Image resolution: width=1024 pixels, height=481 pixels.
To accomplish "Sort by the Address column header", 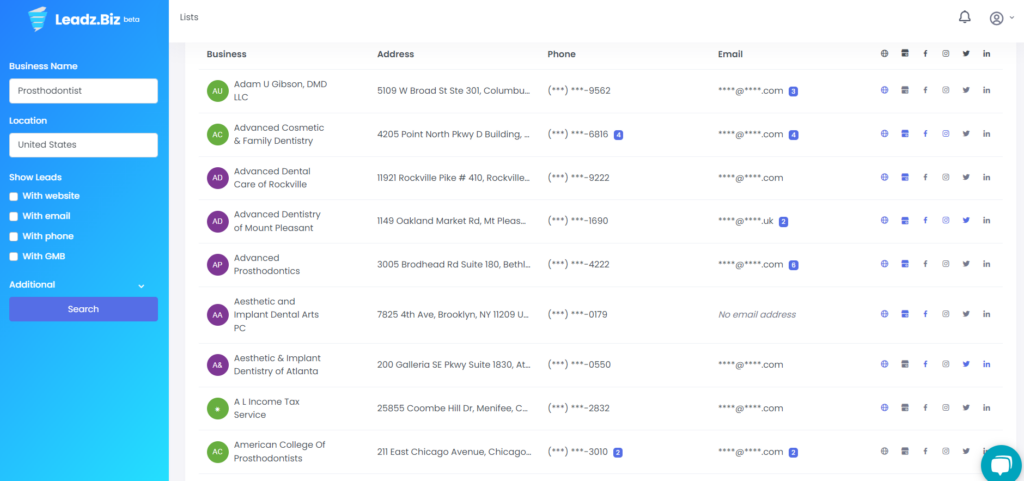I will tap(396, 54).
